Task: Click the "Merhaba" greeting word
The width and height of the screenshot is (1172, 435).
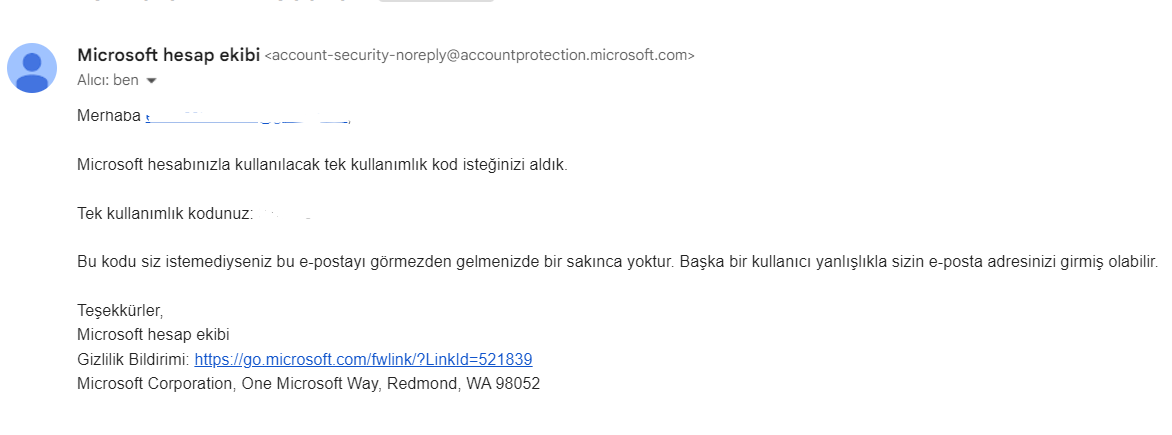Action: click(108, 116)
